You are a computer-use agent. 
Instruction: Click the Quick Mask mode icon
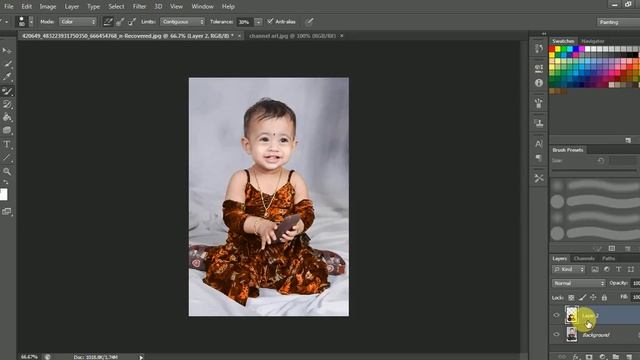pos(7,211)
